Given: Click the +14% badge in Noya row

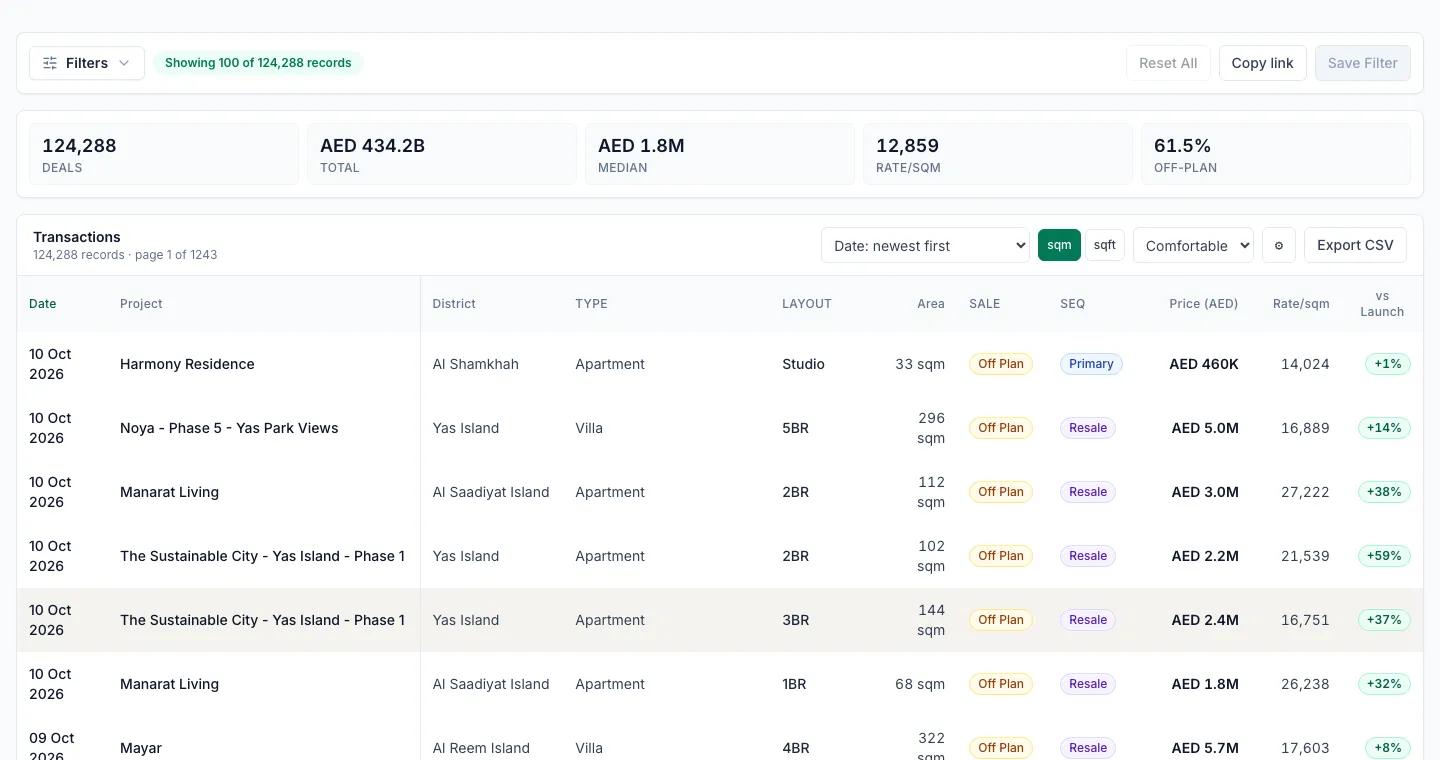Looking at the screenshot, I should coord(1384,428).
